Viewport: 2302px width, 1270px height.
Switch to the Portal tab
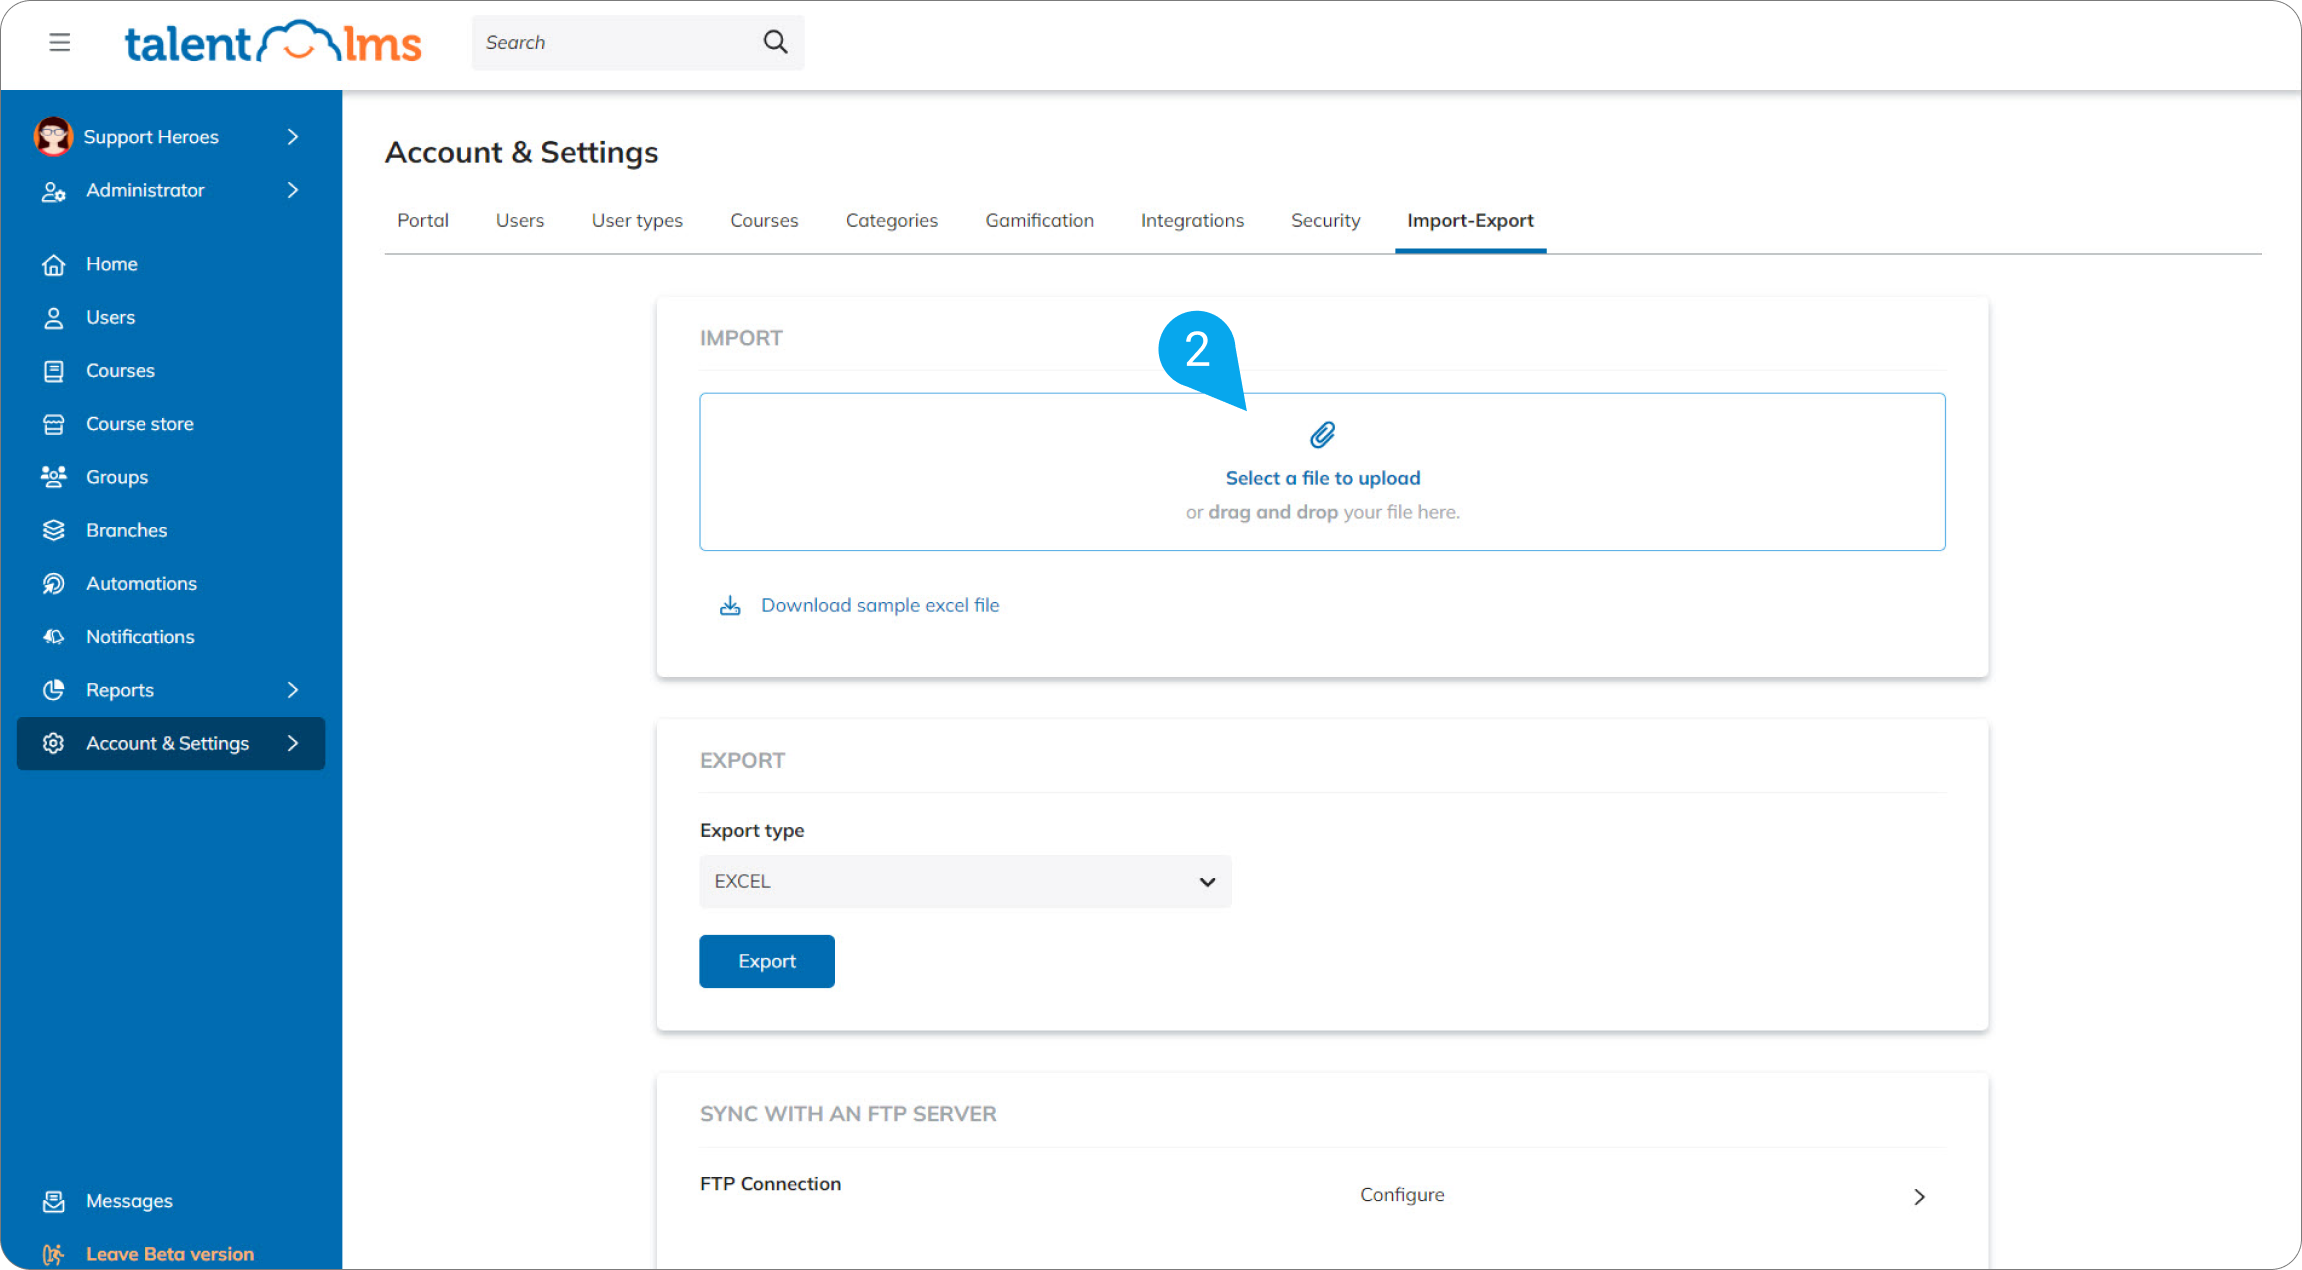pos(423,220)
